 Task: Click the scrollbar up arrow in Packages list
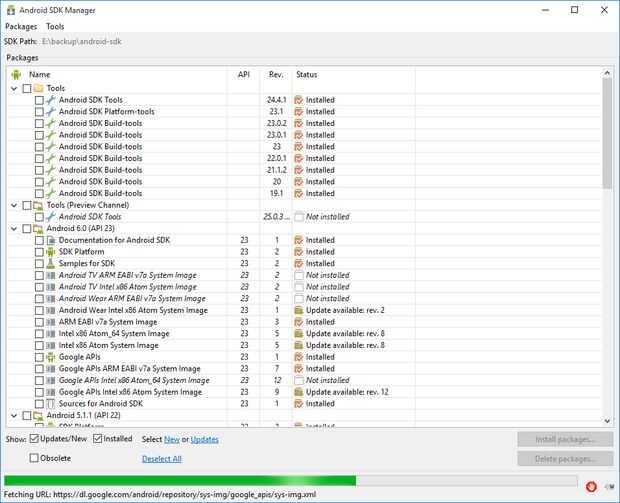click(x=607, y=72)
